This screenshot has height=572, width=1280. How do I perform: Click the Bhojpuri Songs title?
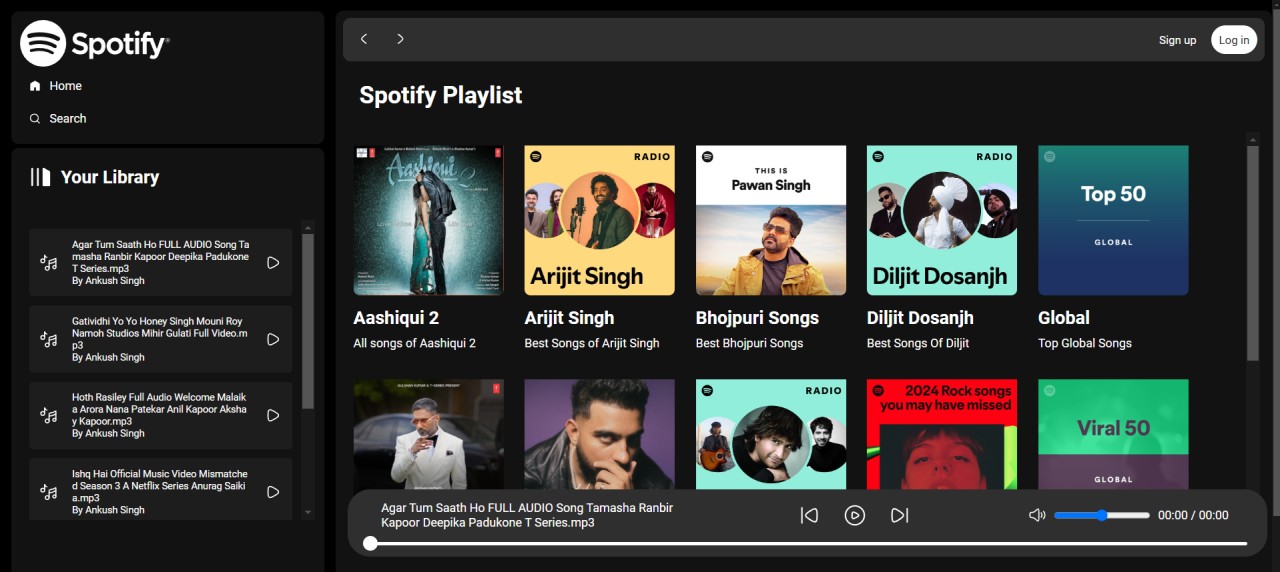coord(757,318)
